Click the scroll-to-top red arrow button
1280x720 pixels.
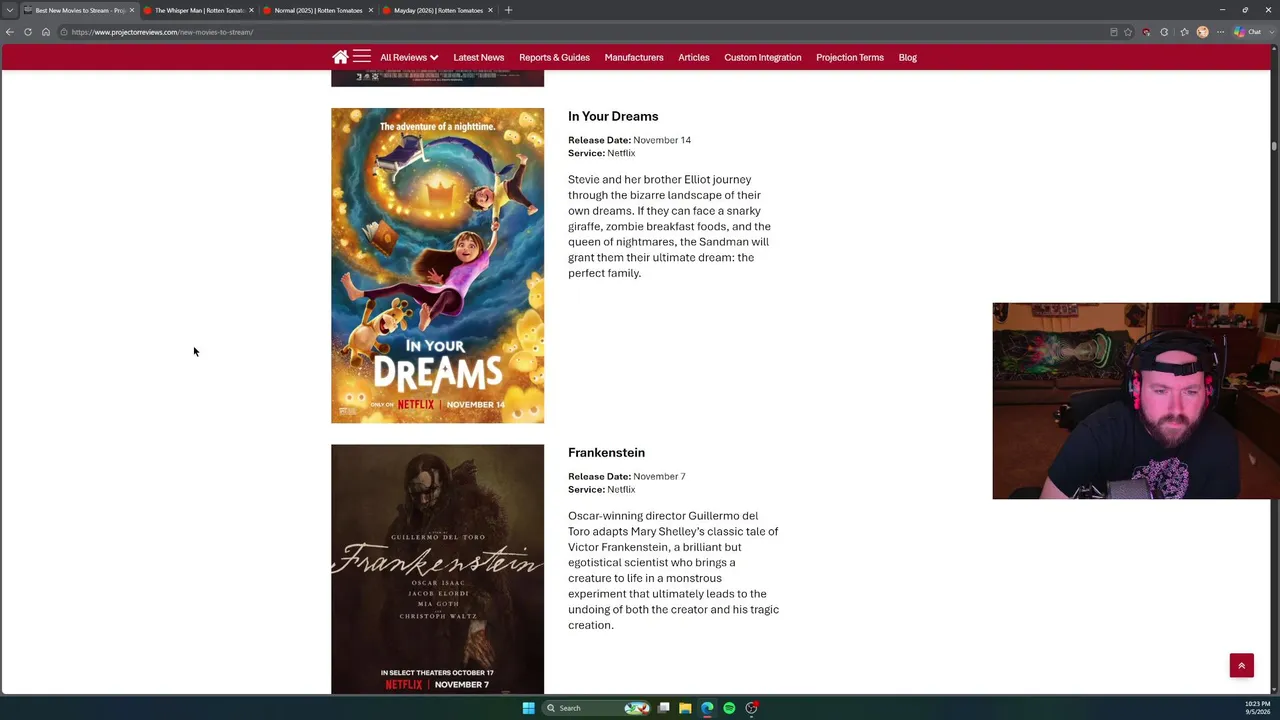[x=1242, y=666]
